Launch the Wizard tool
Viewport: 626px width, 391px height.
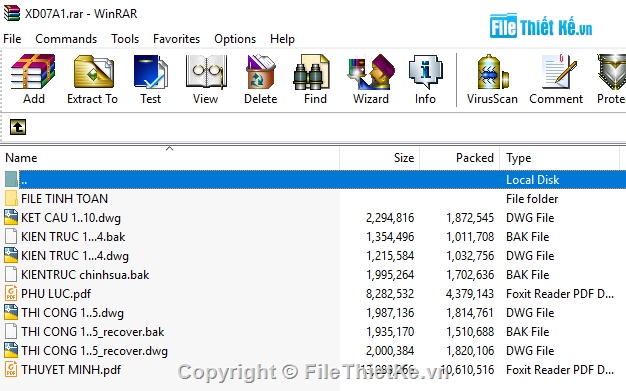coord(371,79)
